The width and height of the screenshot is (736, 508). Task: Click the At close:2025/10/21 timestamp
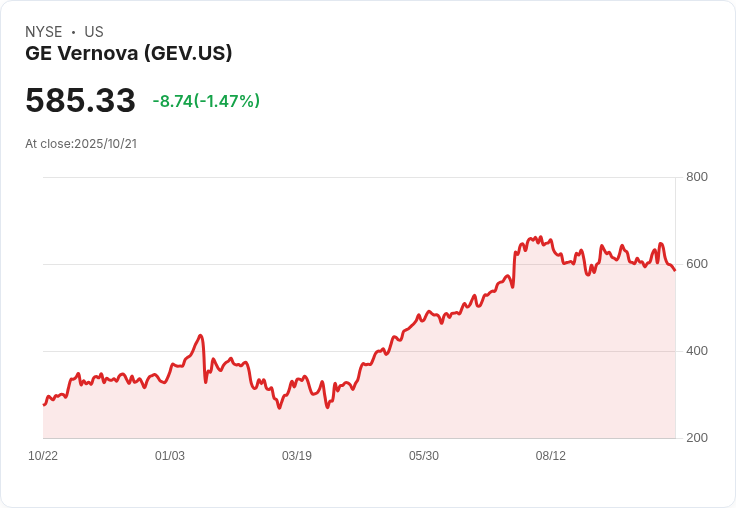(81, 144)
